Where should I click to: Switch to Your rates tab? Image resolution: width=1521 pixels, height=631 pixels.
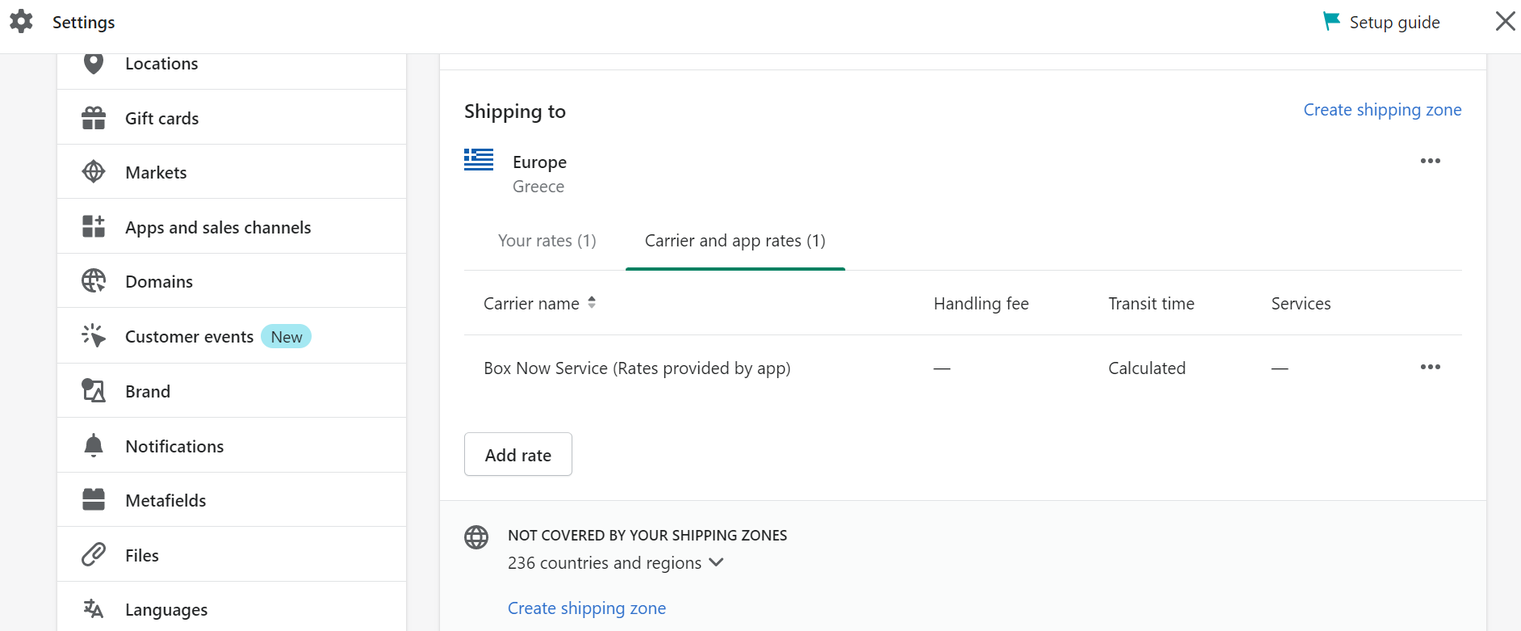point(547,241)
